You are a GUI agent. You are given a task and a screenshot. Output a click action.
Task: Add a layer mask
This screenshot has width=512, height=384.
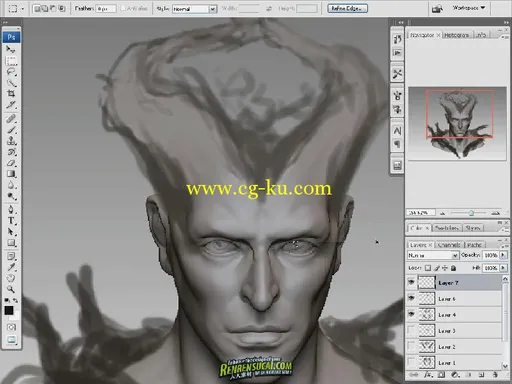click(x=441, y=375)
